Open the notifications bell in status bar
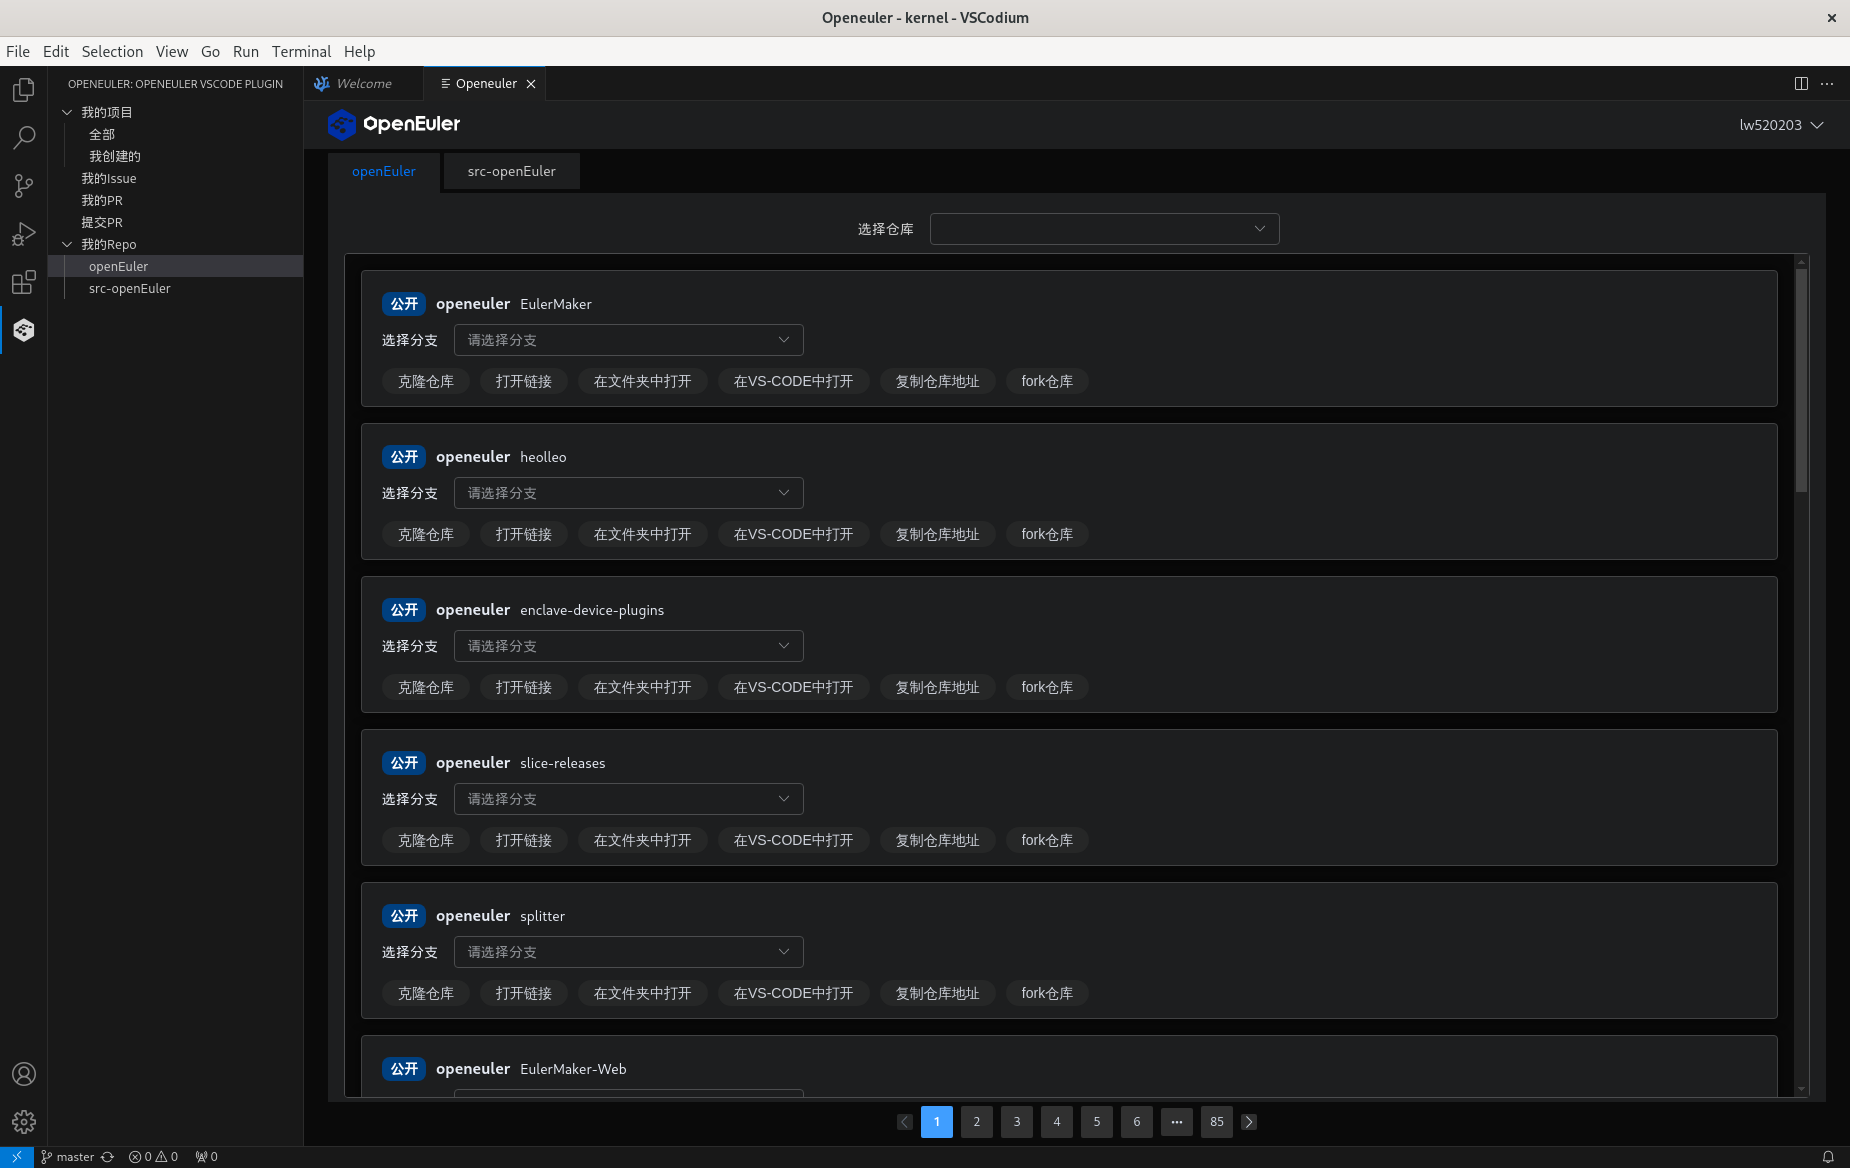 [x=1828, y=1157]
